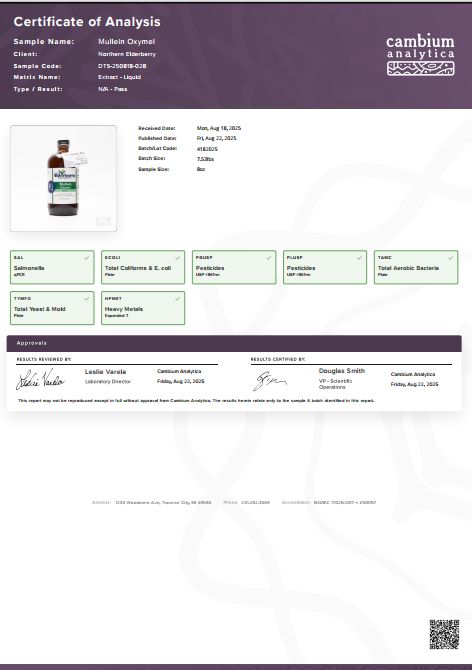Click the PLUSP card pass checkmark
Viewport: 472px width, 670px height.
[360, 258]
